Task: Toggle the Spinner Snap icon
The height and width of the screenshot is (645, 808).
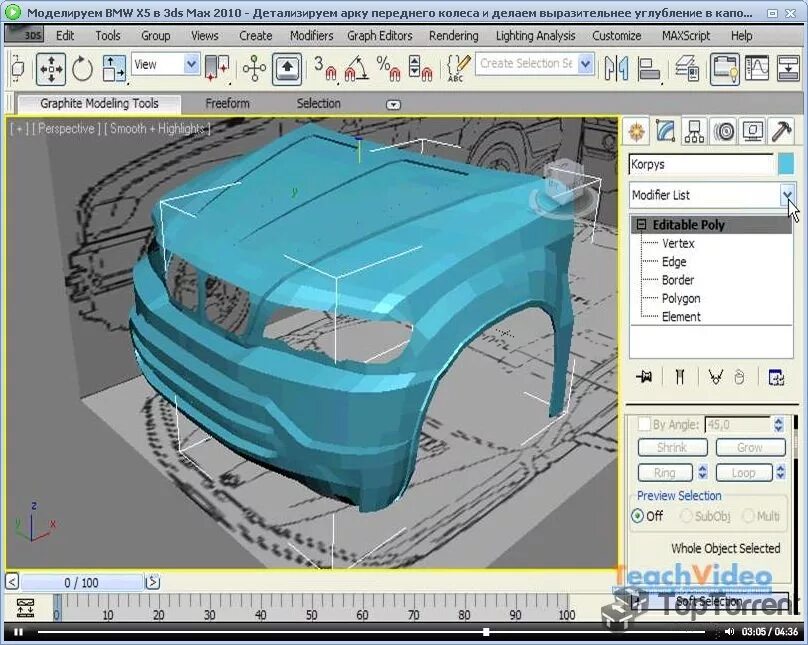Action: click(420, 69)
